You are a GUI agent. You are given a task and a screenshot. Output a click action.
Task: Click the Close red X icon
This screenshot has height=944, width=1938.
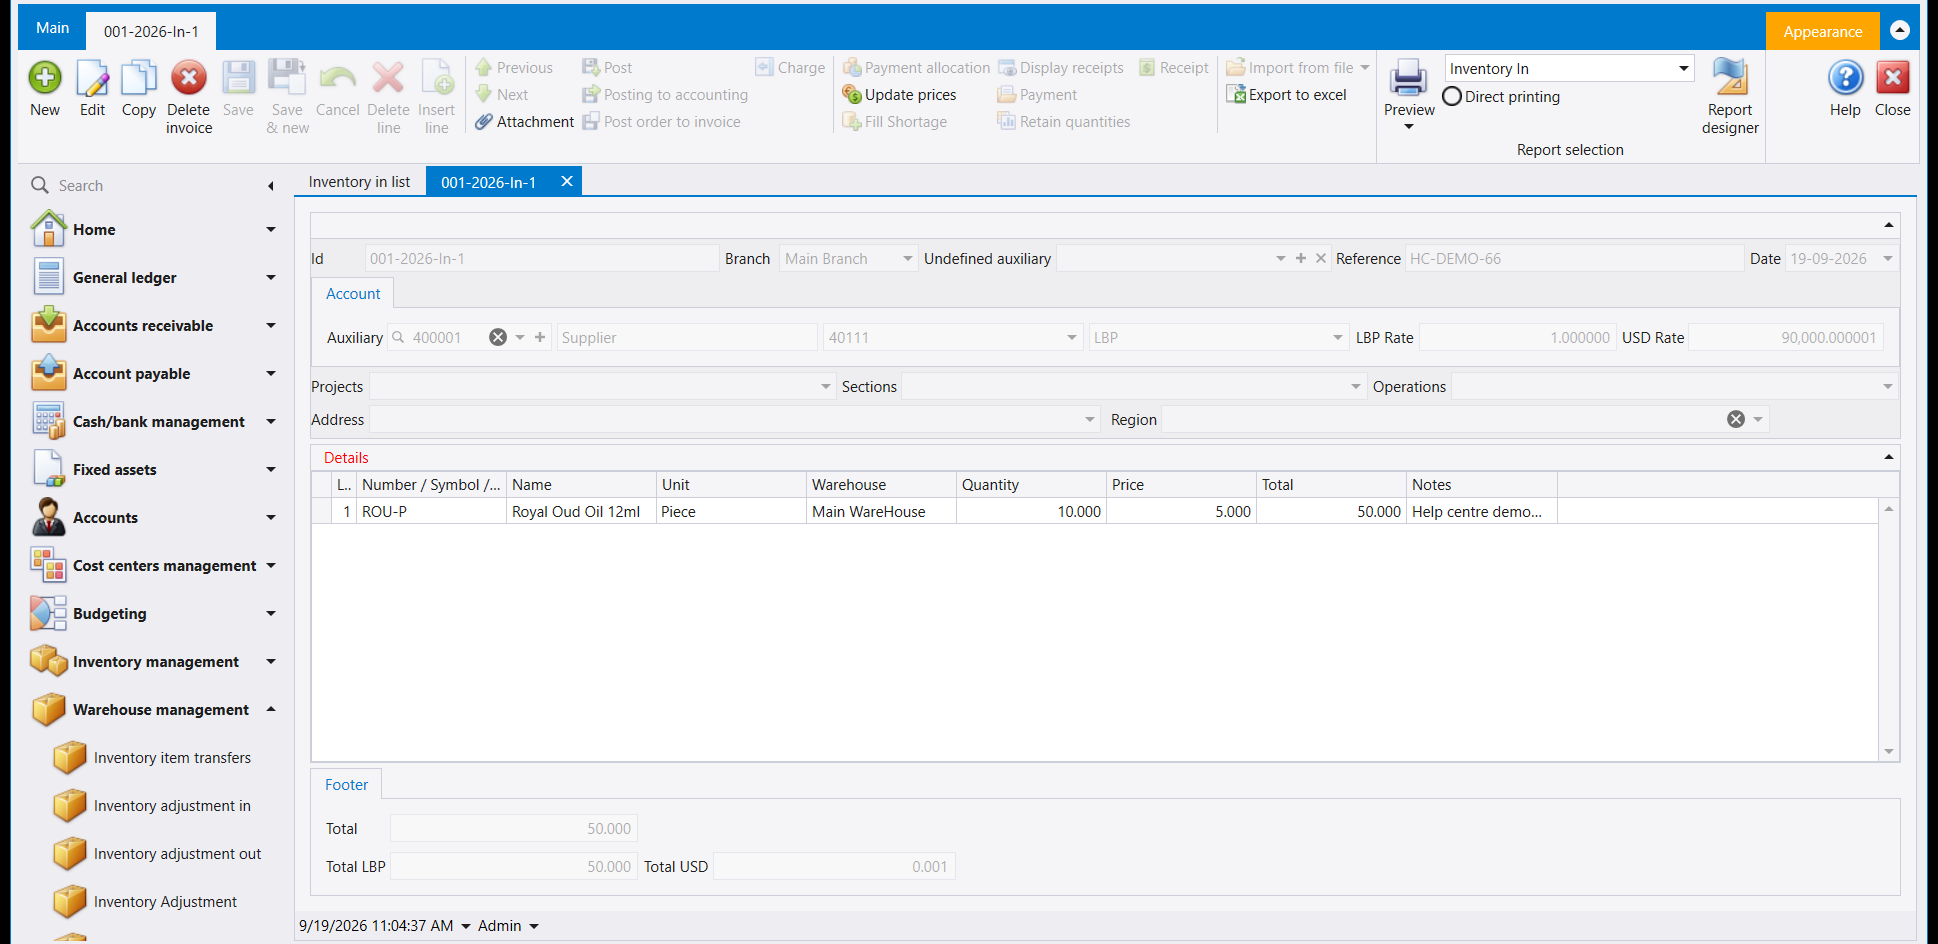pyautogui.click(x=1892, y=78)
